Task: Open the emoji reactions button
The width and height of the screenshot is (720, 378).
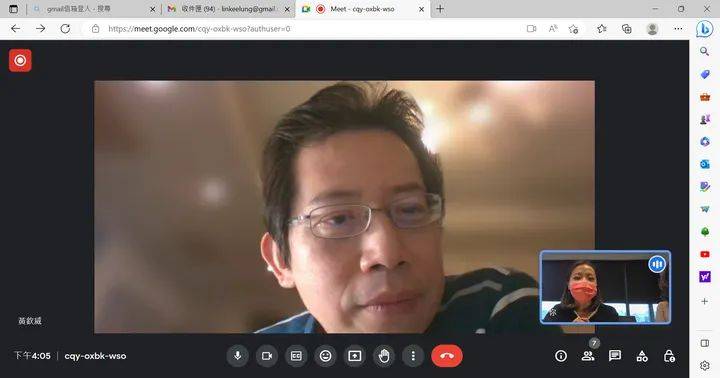Action: pos(326,356)
